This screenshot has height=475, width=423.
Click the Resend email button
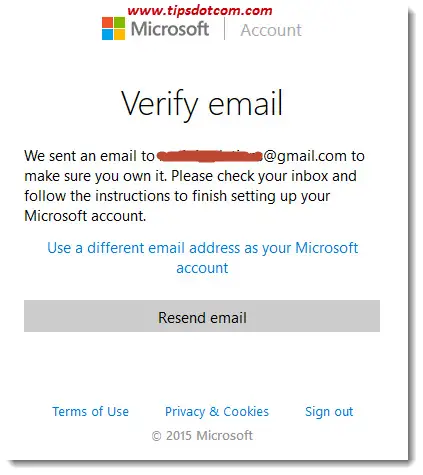[x=202, y=316]
